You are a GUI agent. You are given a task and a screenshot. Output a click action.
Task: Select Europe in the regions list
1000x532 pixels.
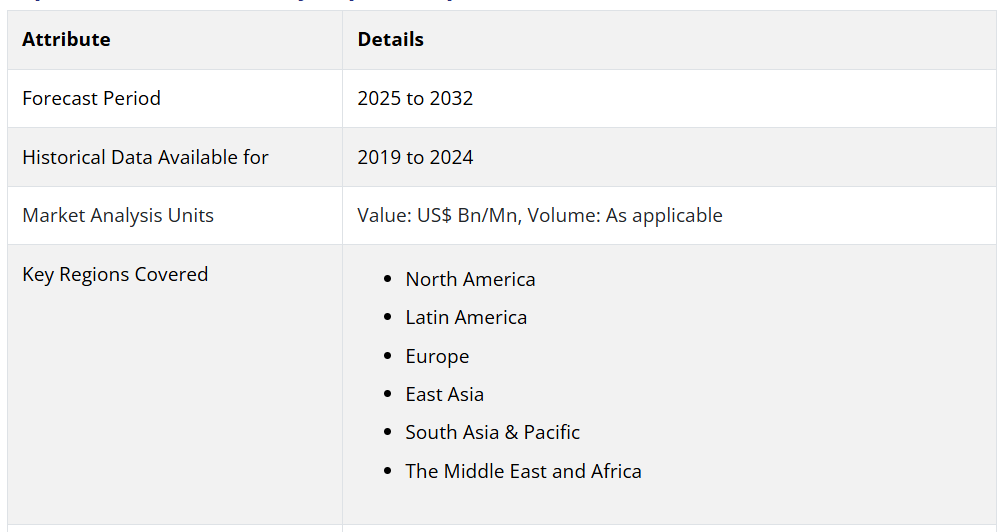[437, 356]
